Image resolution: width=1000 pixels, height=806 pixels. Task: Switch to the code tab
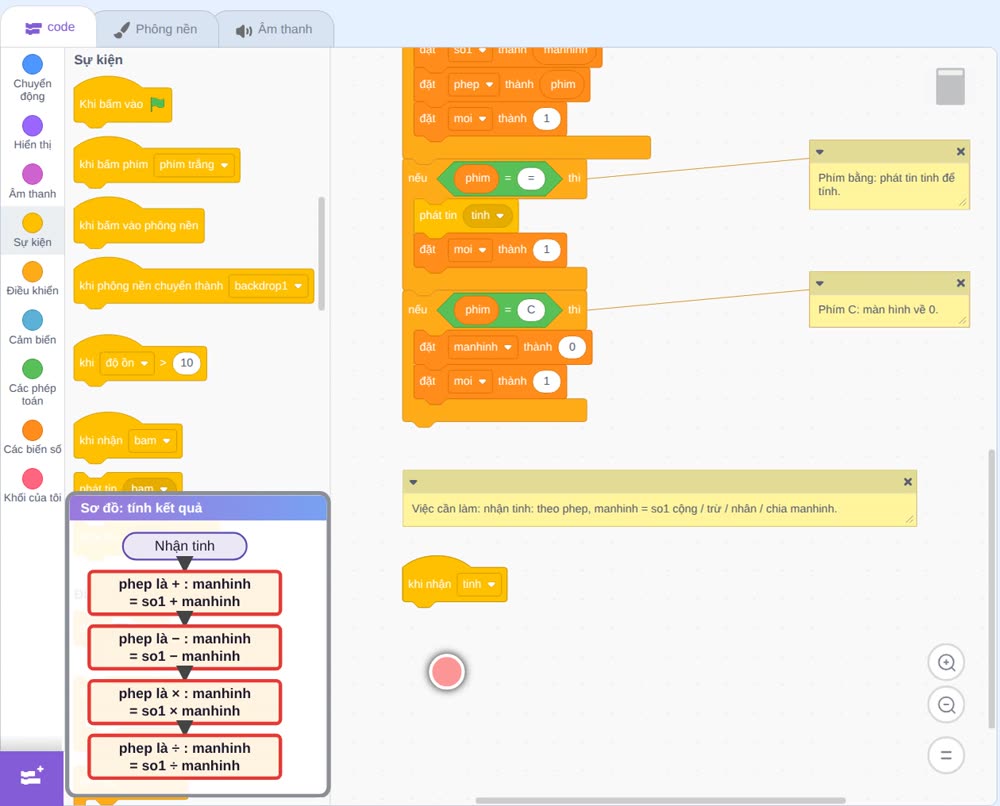(49, 27)
